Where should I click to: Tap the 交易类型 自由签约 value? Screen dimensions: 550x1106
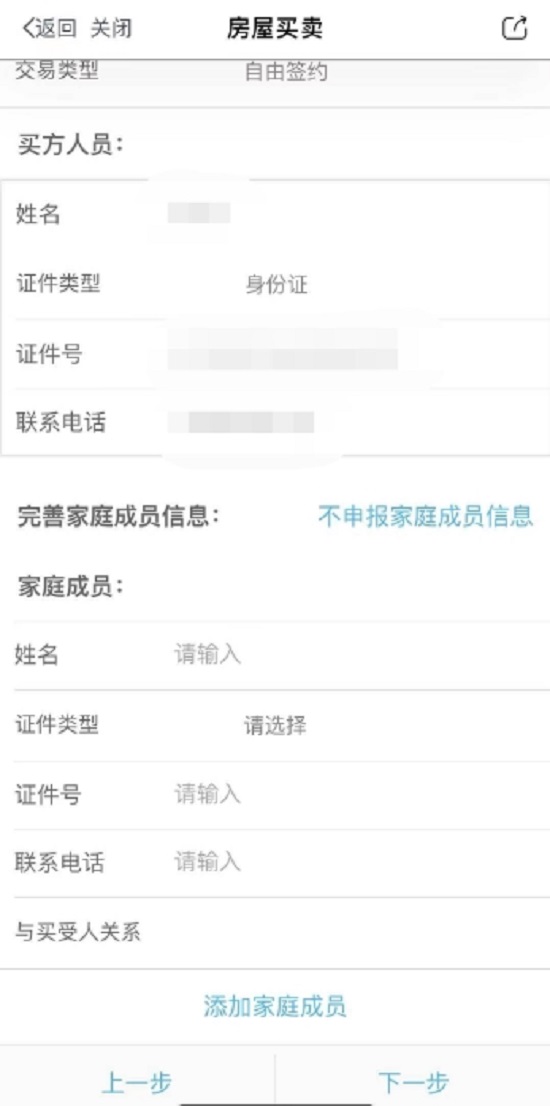pos(286,72)
